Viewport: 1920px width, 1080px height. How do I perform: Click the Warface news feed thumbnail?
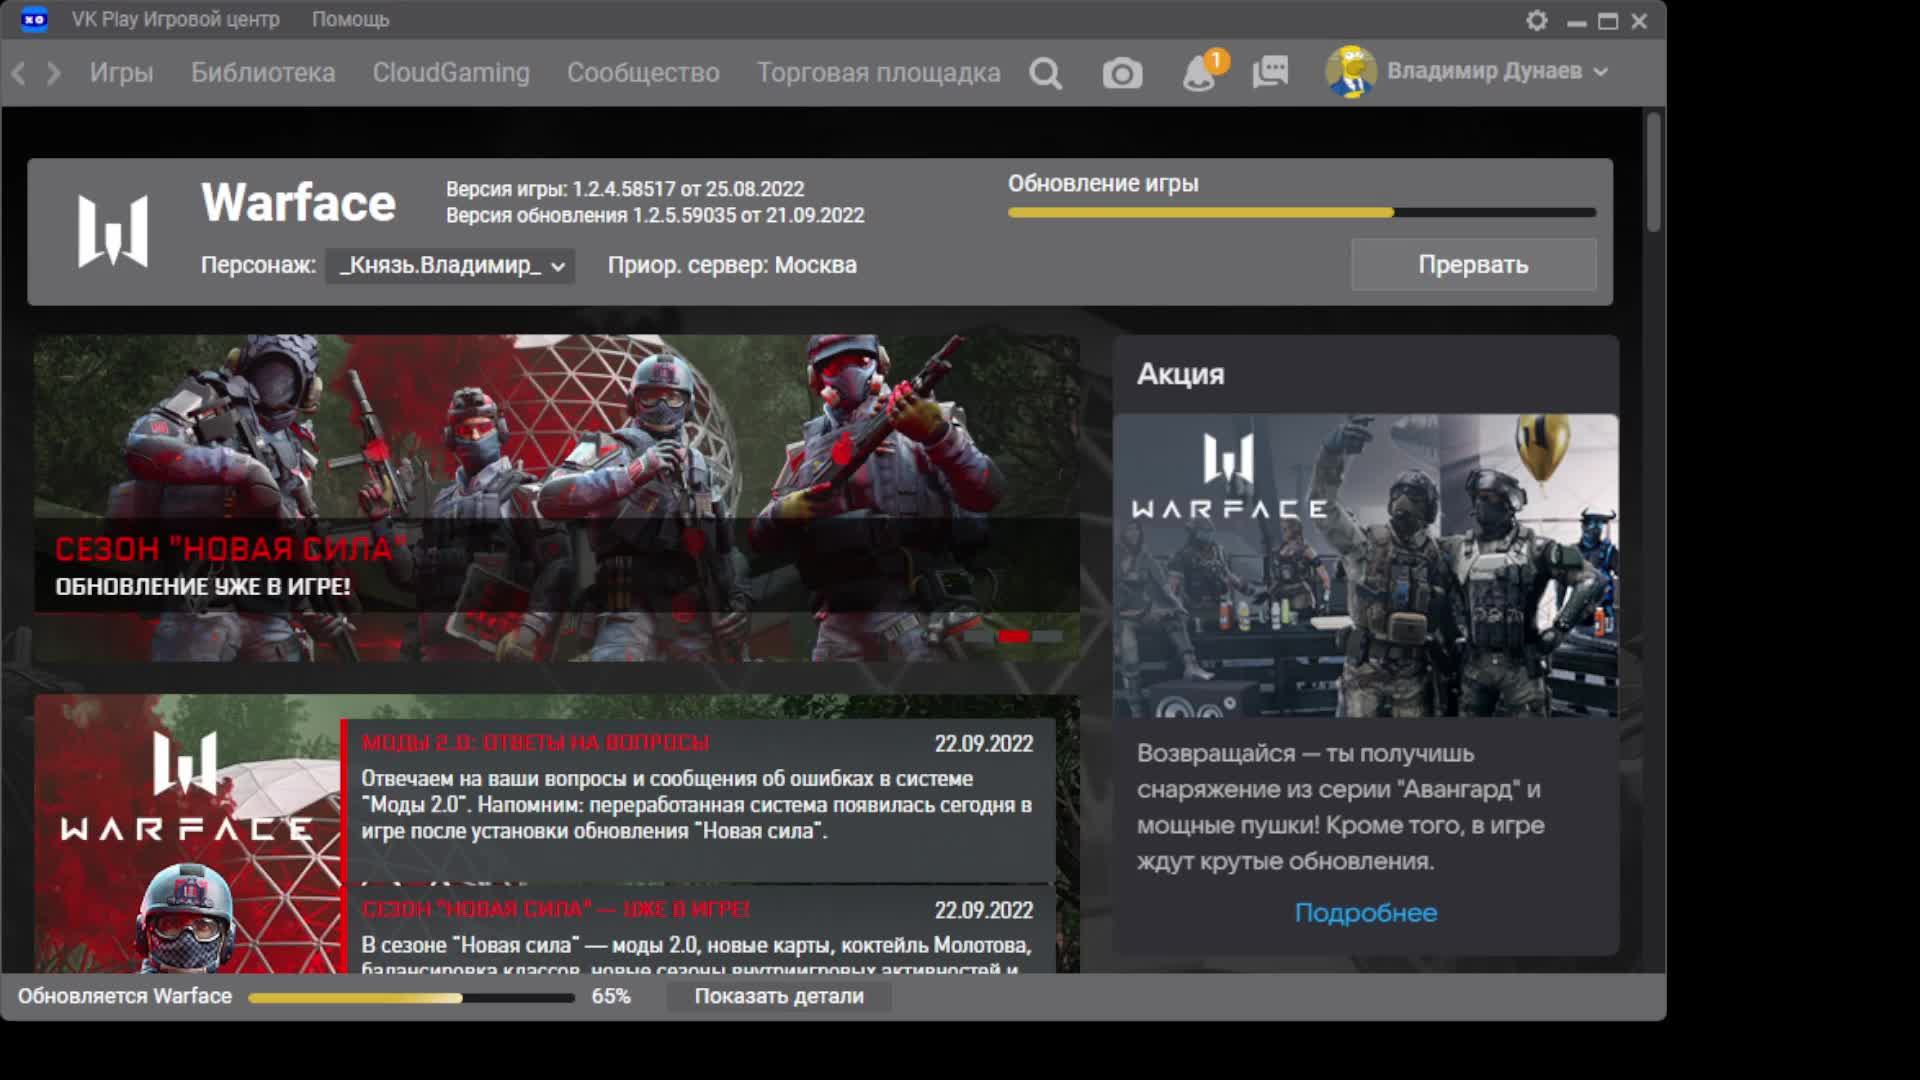point(187,834)
